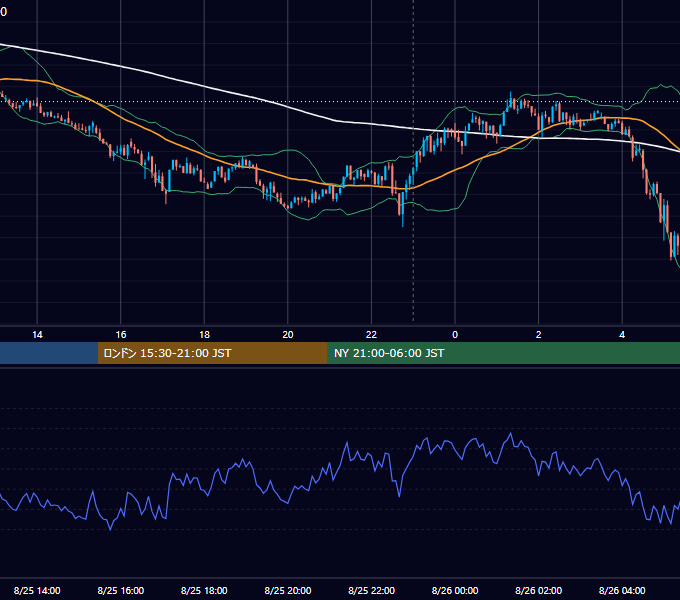
Task: Click hour label 2 on upper axis
Action: click(539, 335)
